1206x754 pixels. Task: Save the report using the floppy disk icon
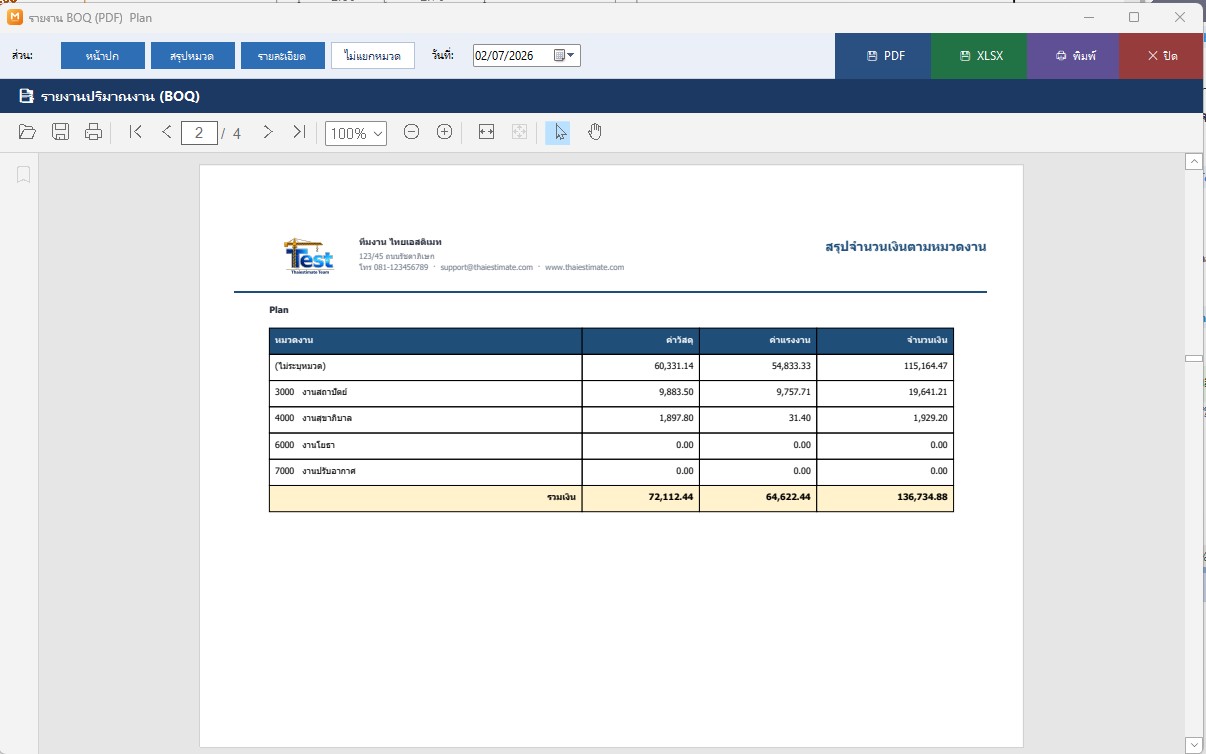61,132
